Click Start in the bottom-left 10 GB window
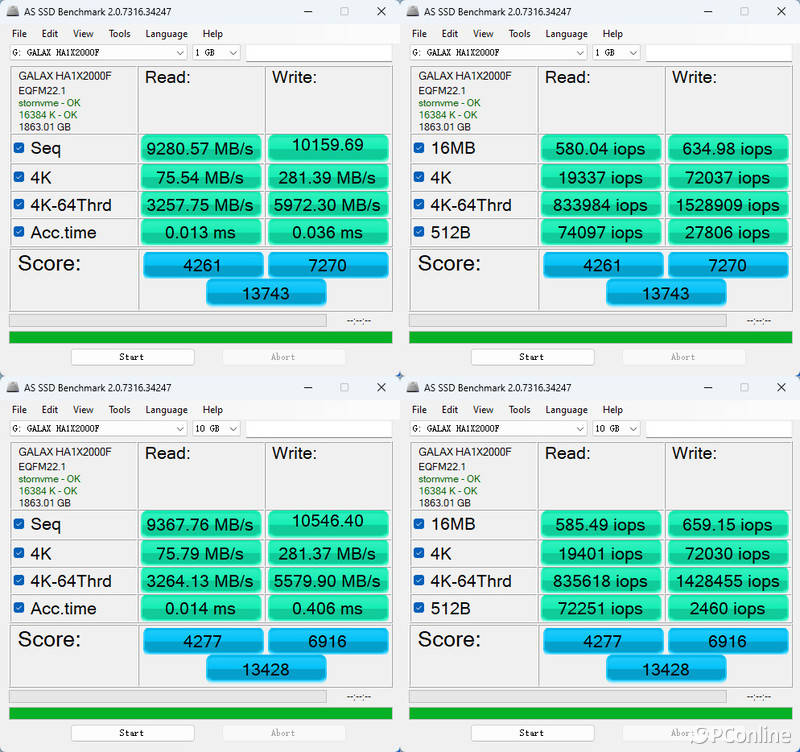Screen dimensions: 800x752 coord(132,732)
